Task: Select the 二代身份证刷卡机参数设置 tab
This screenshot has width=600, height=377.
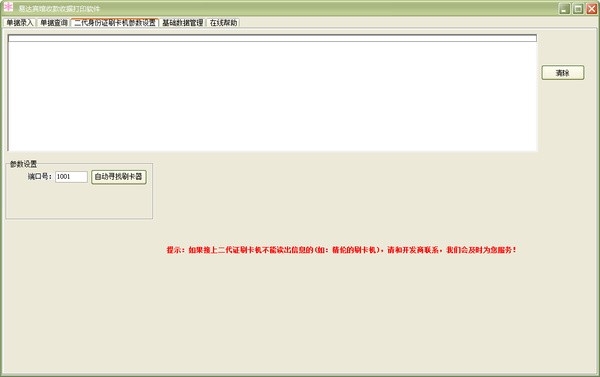Action: pyautogui.click(x=115, y=23)
